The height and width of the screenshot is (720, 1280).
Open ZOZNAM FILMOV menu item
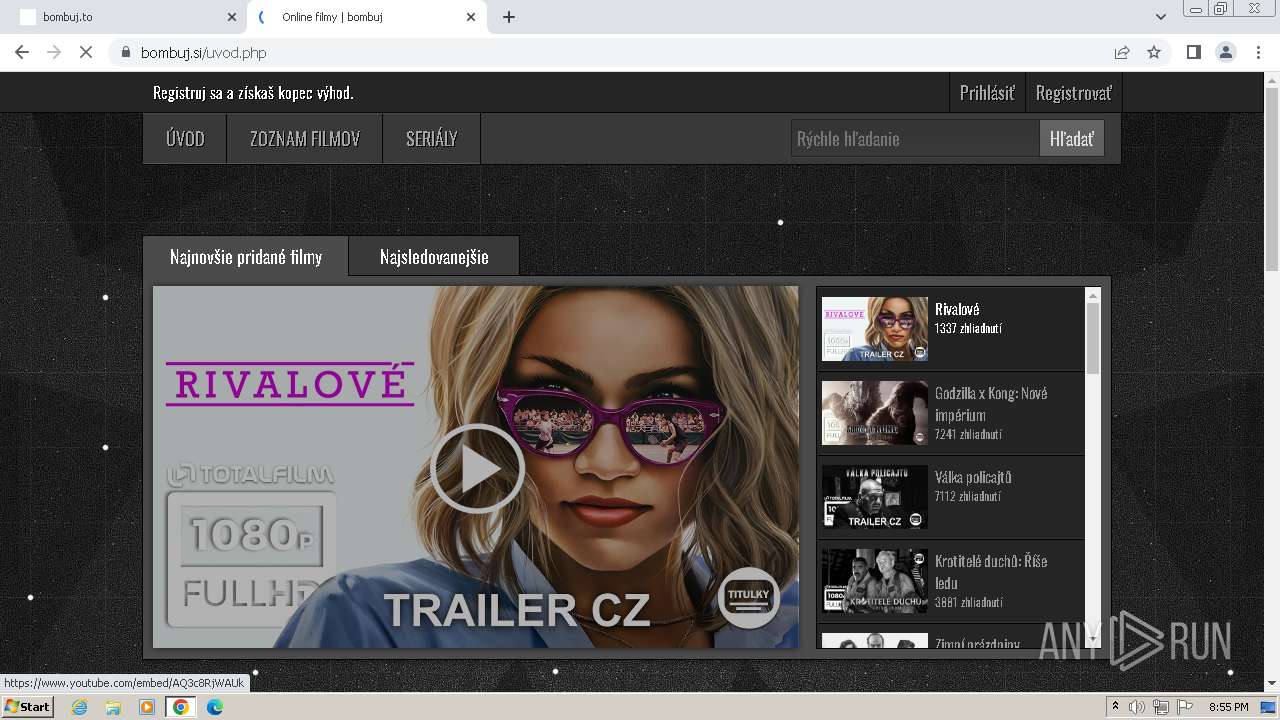pos(305,139)
